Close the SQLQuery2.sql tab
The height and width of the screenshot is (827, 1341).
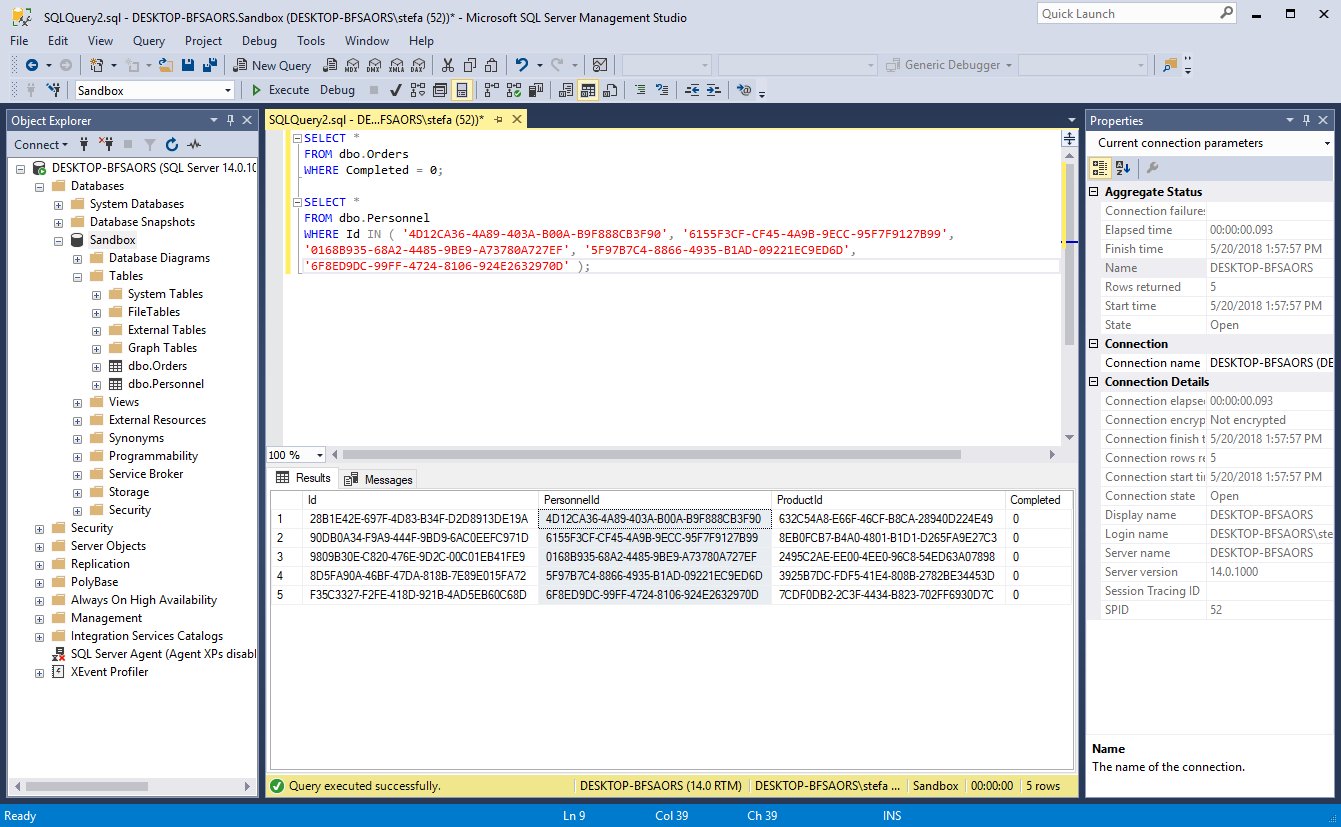(x=517, y=119)
